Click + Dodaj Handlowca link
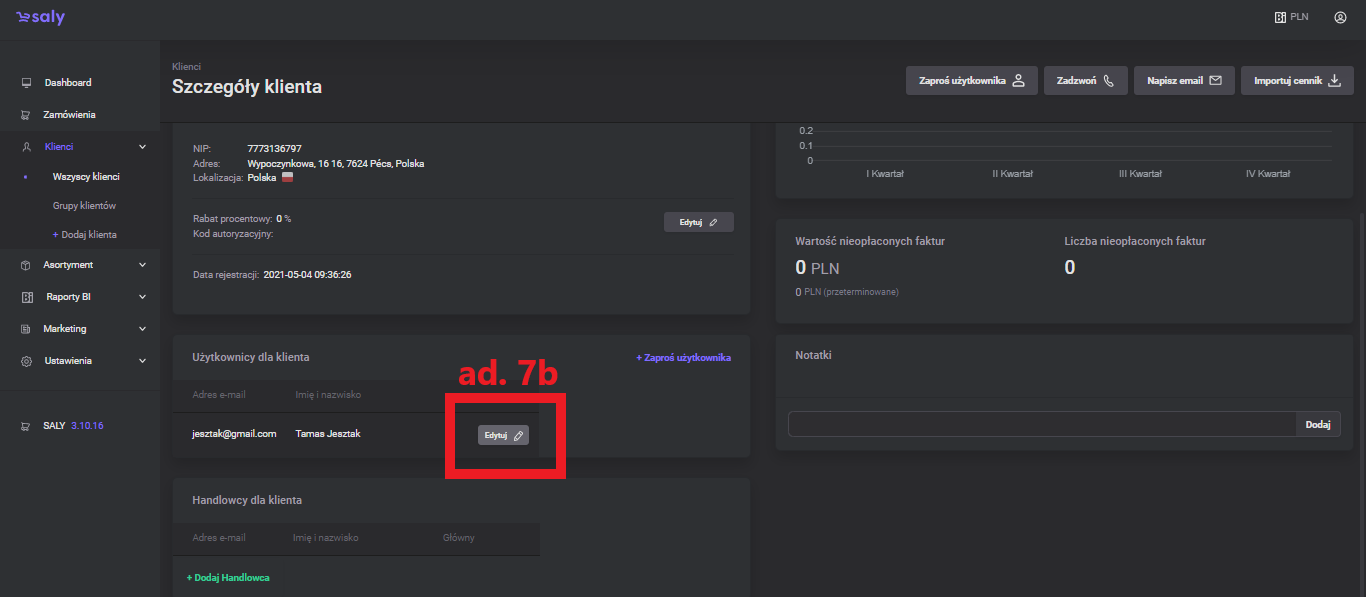Viewport: 1366px width, 597px height. [x=228, y=578]
